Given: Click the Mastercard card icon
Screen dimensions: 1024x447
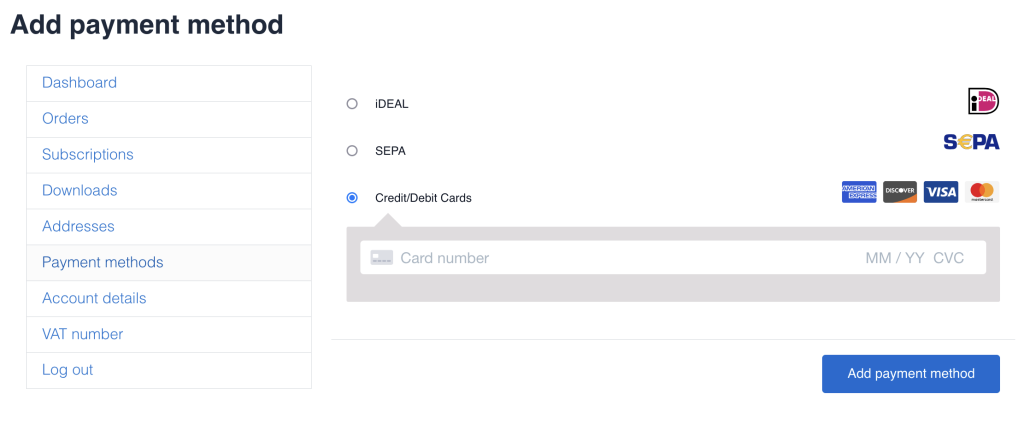Looking at the screenshot, I should 982,192.
